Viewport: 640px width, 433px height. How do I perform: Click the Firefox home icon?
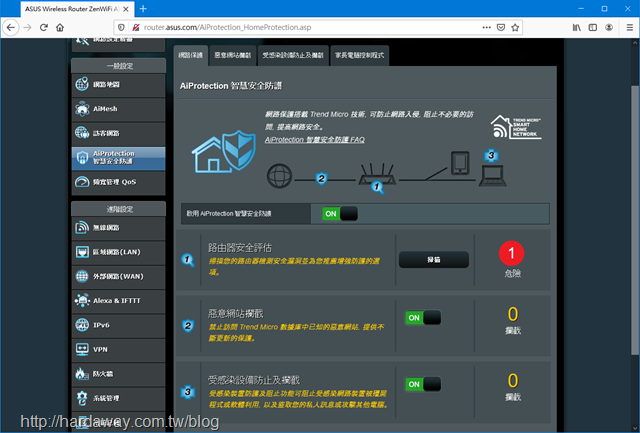(x=60, y=27)
